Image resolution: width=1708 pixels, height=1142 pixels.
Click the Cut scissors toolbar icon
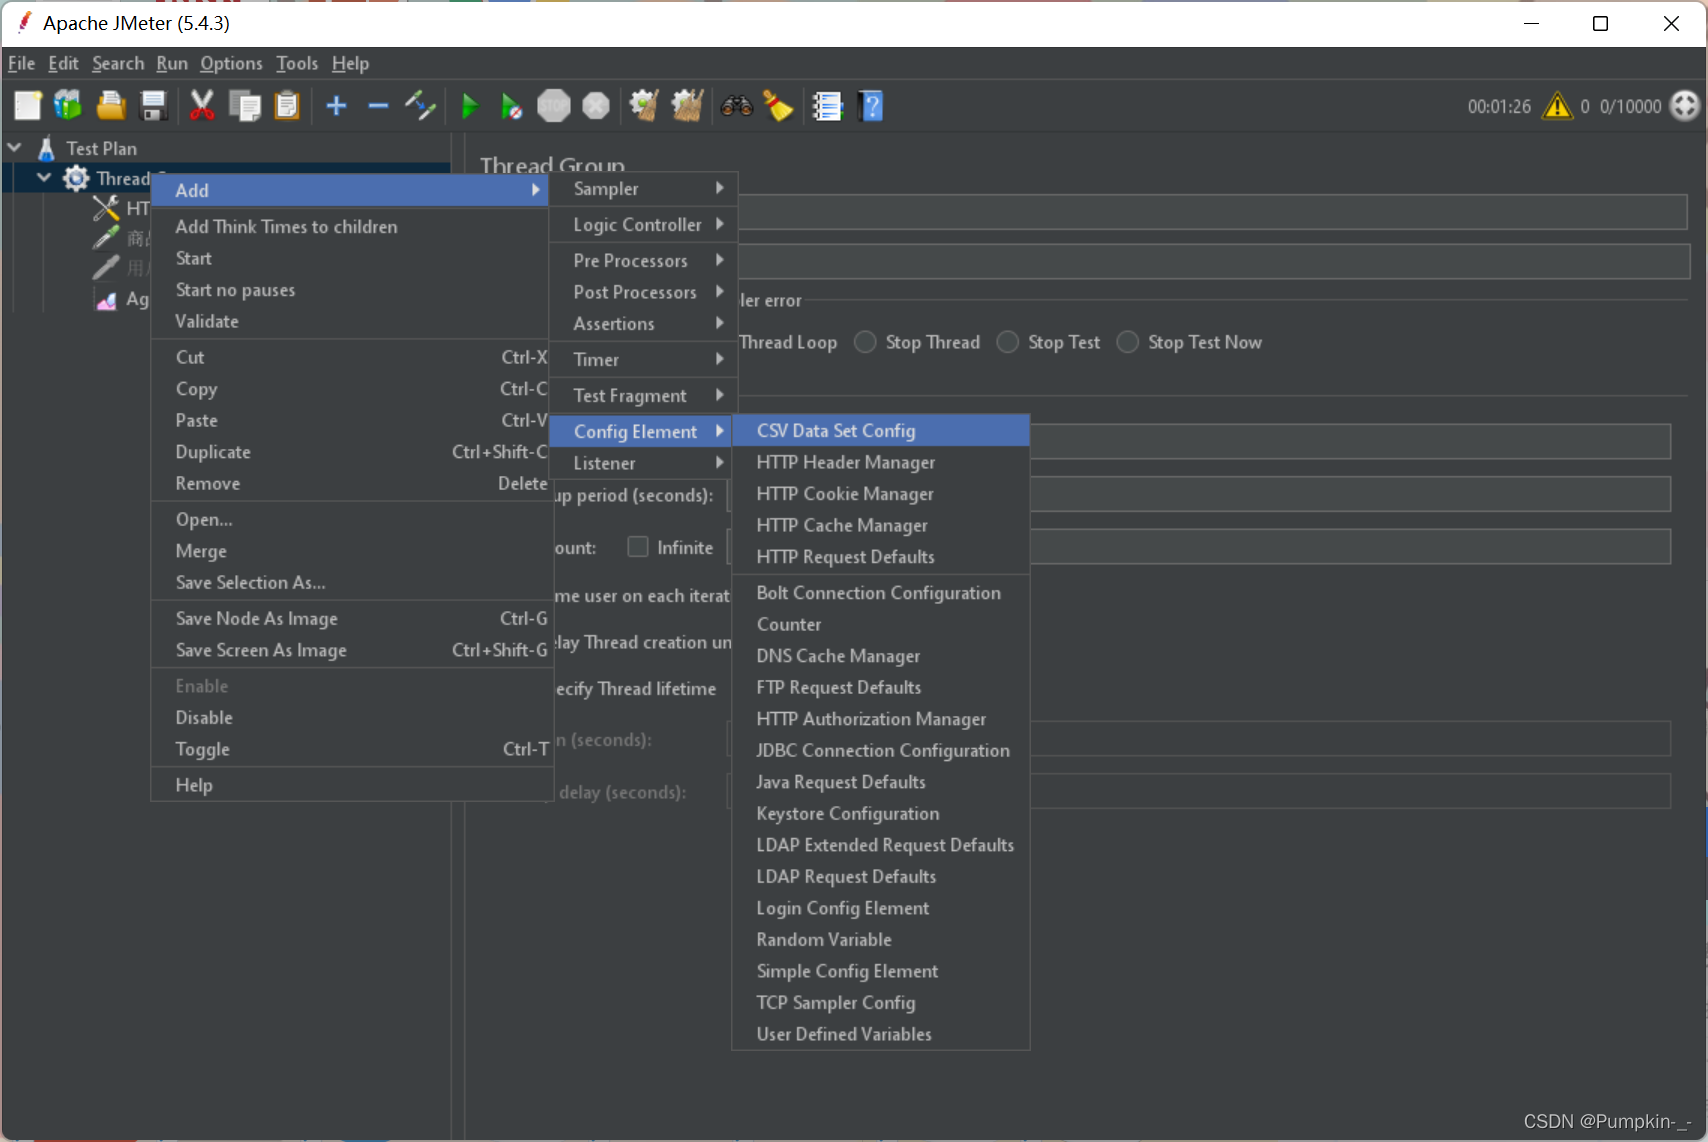pyautogui.click(x=202, y=105)
